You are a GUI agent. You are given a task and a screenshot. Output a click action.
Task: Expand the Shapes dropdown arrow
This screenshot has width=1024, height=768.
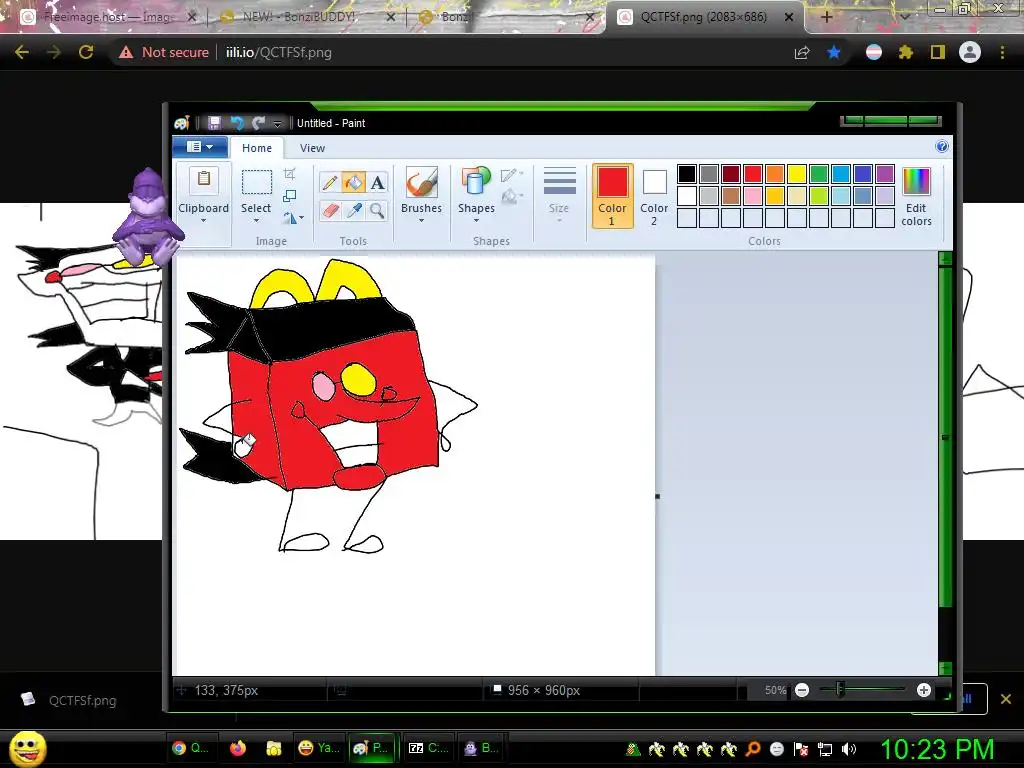pos(476,221)
